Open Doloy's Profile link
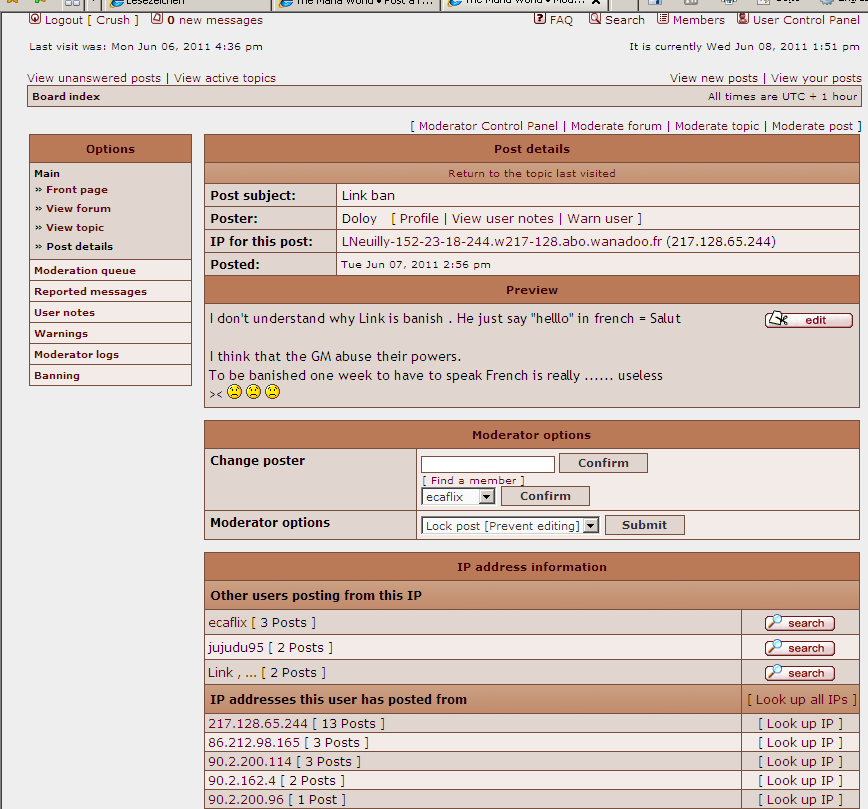 tap(419, 219)
